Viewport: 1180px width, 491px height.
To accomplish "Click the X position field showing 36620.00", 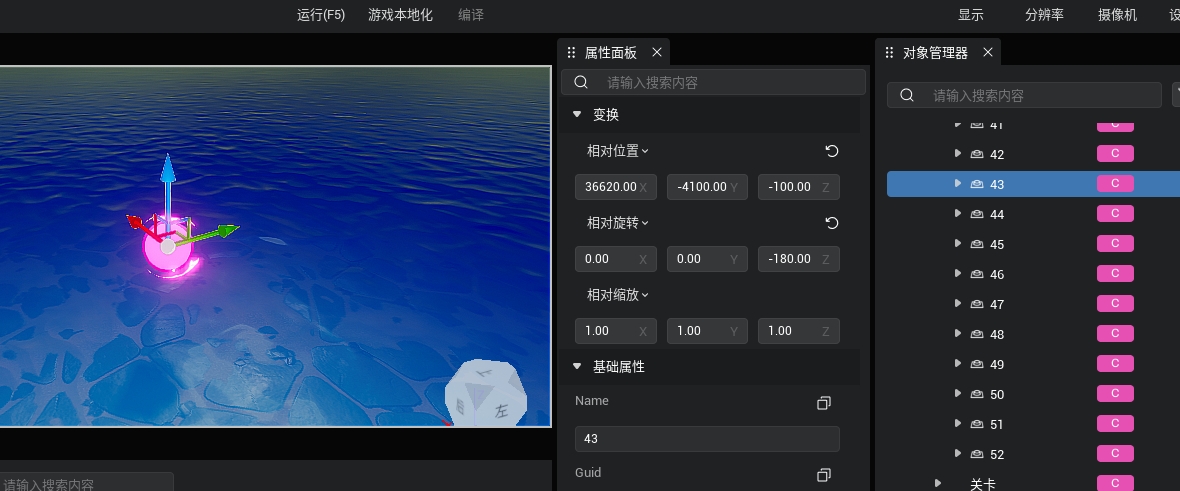I will (x=608, y=187).
